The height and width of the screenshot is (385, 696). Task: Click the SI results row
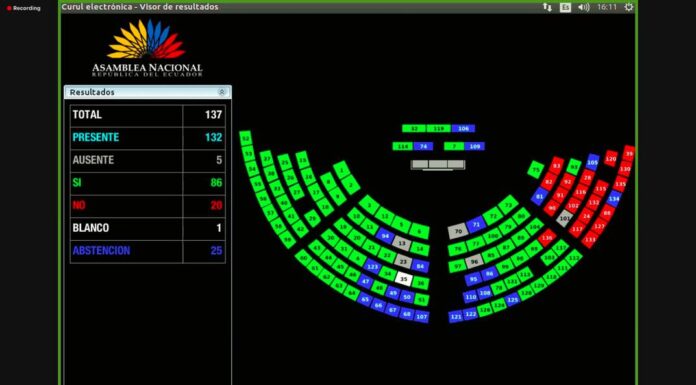[x=148, y=183]
